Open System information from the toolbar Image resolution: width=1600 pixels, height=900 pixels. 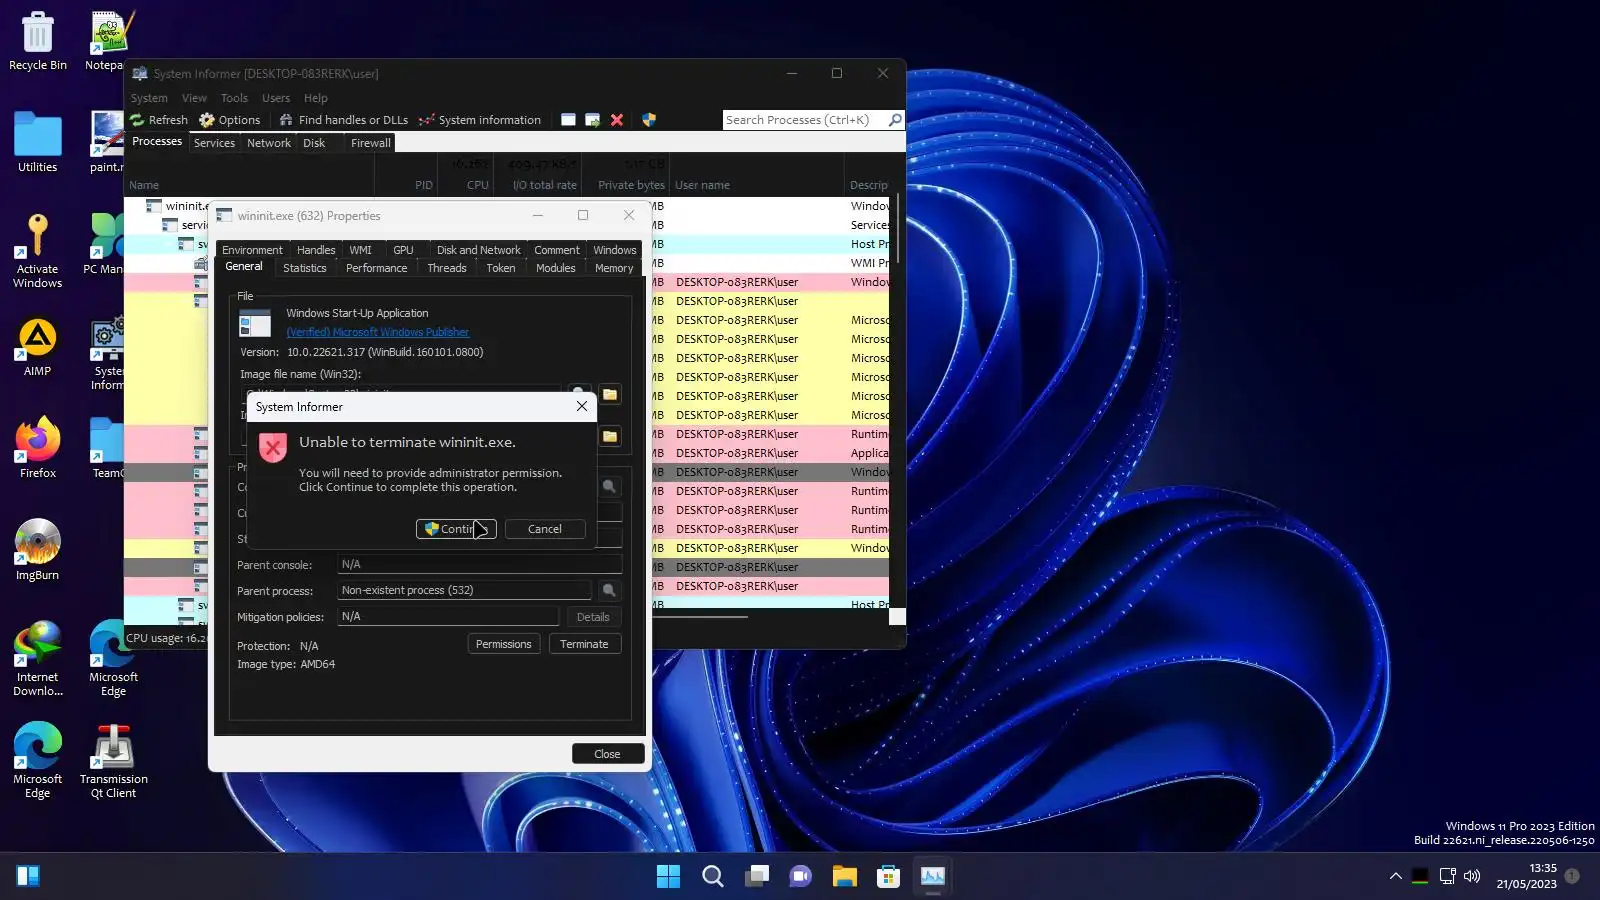480,120
